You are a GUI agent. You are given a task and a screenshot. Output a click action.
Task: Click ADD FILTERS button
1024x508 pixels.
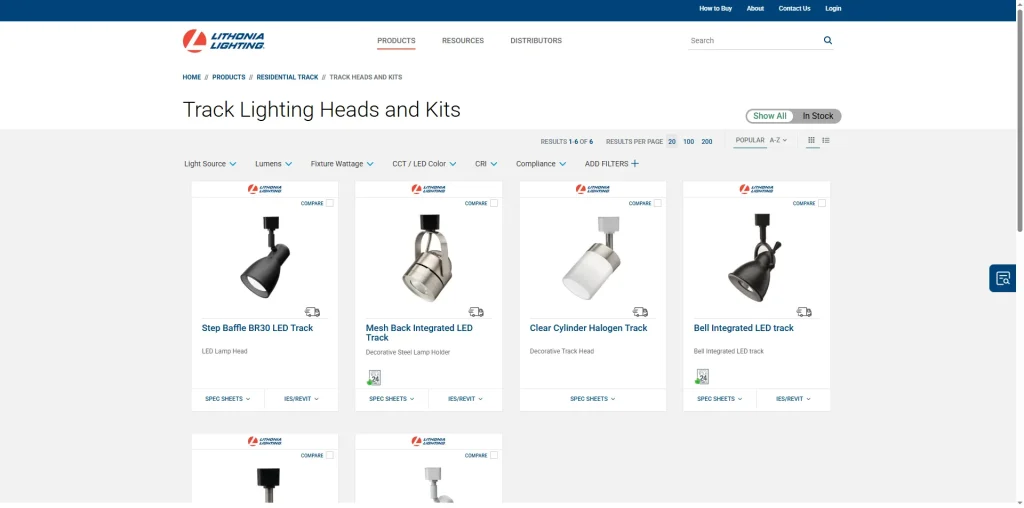(x=612, y=164)
